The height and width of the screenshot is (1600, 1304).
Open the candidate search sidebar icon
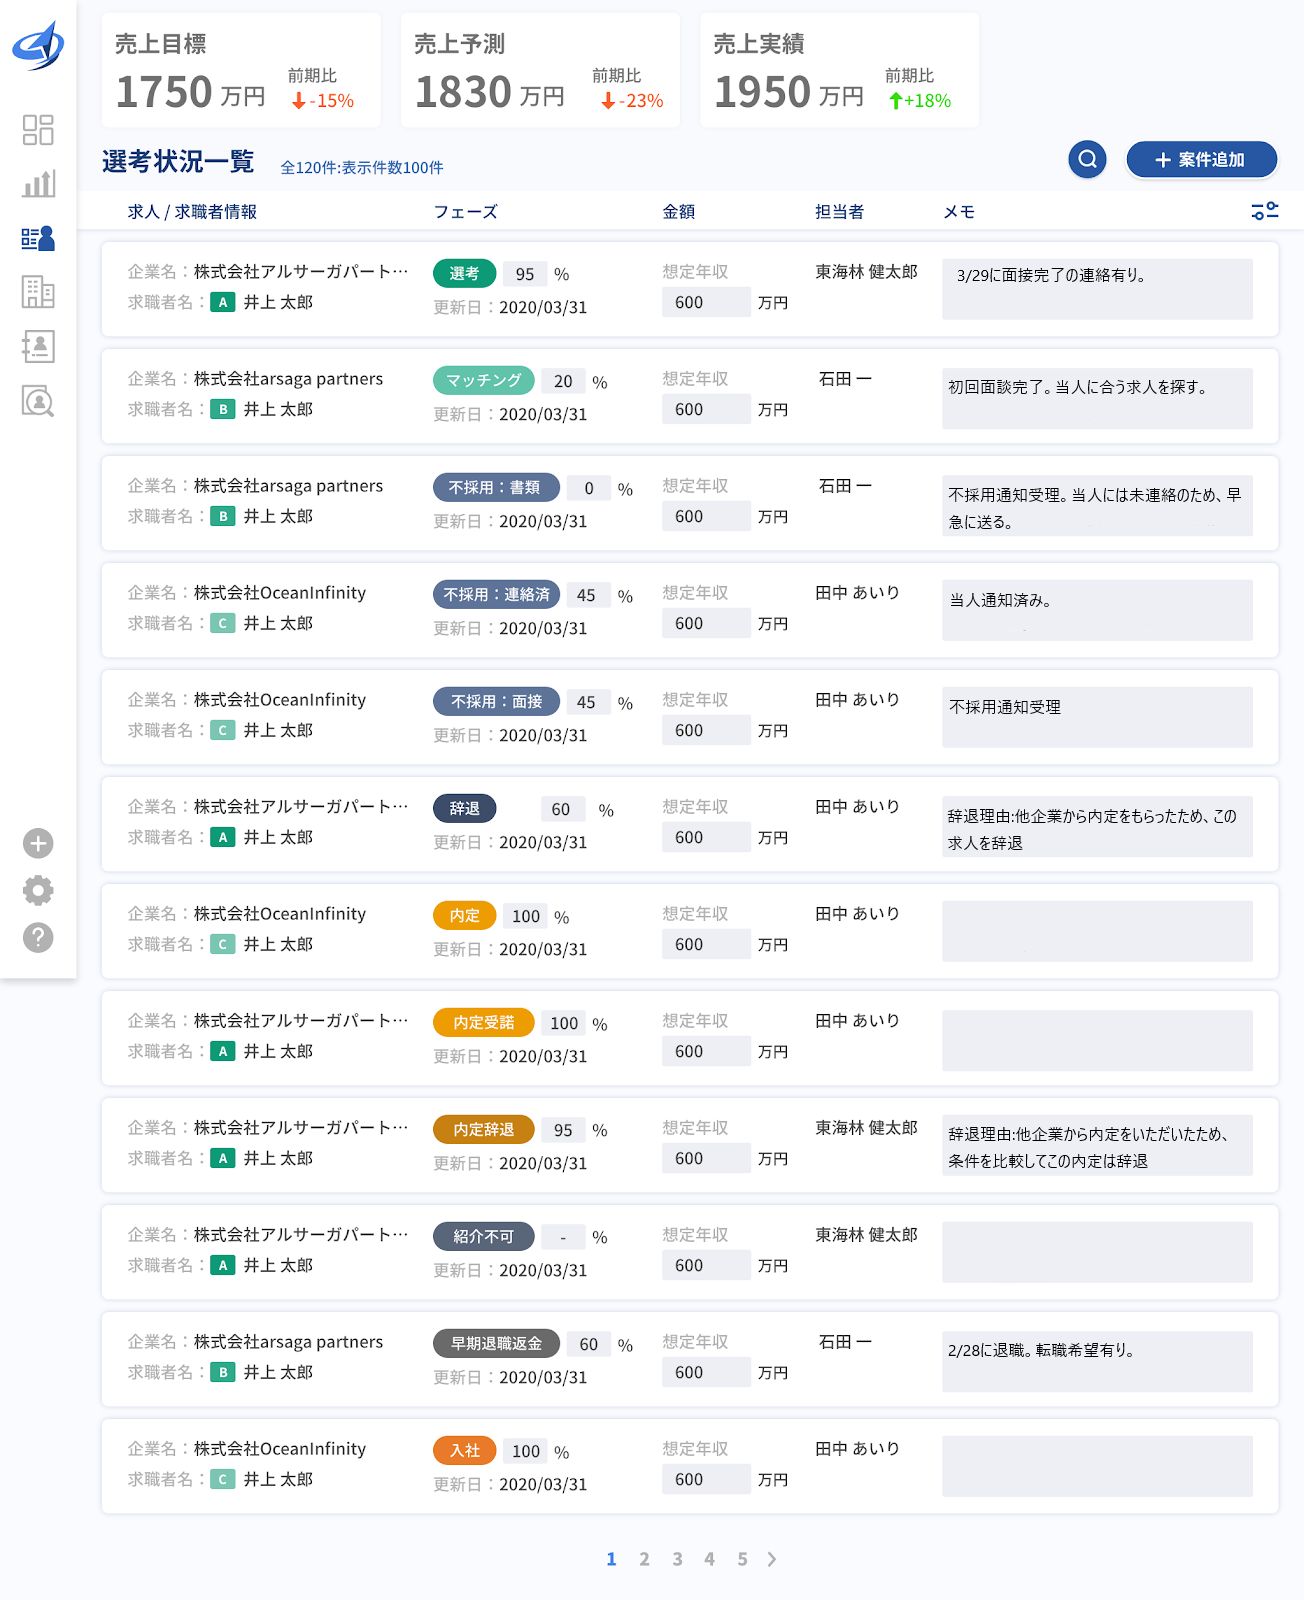[x=38, y=401]
